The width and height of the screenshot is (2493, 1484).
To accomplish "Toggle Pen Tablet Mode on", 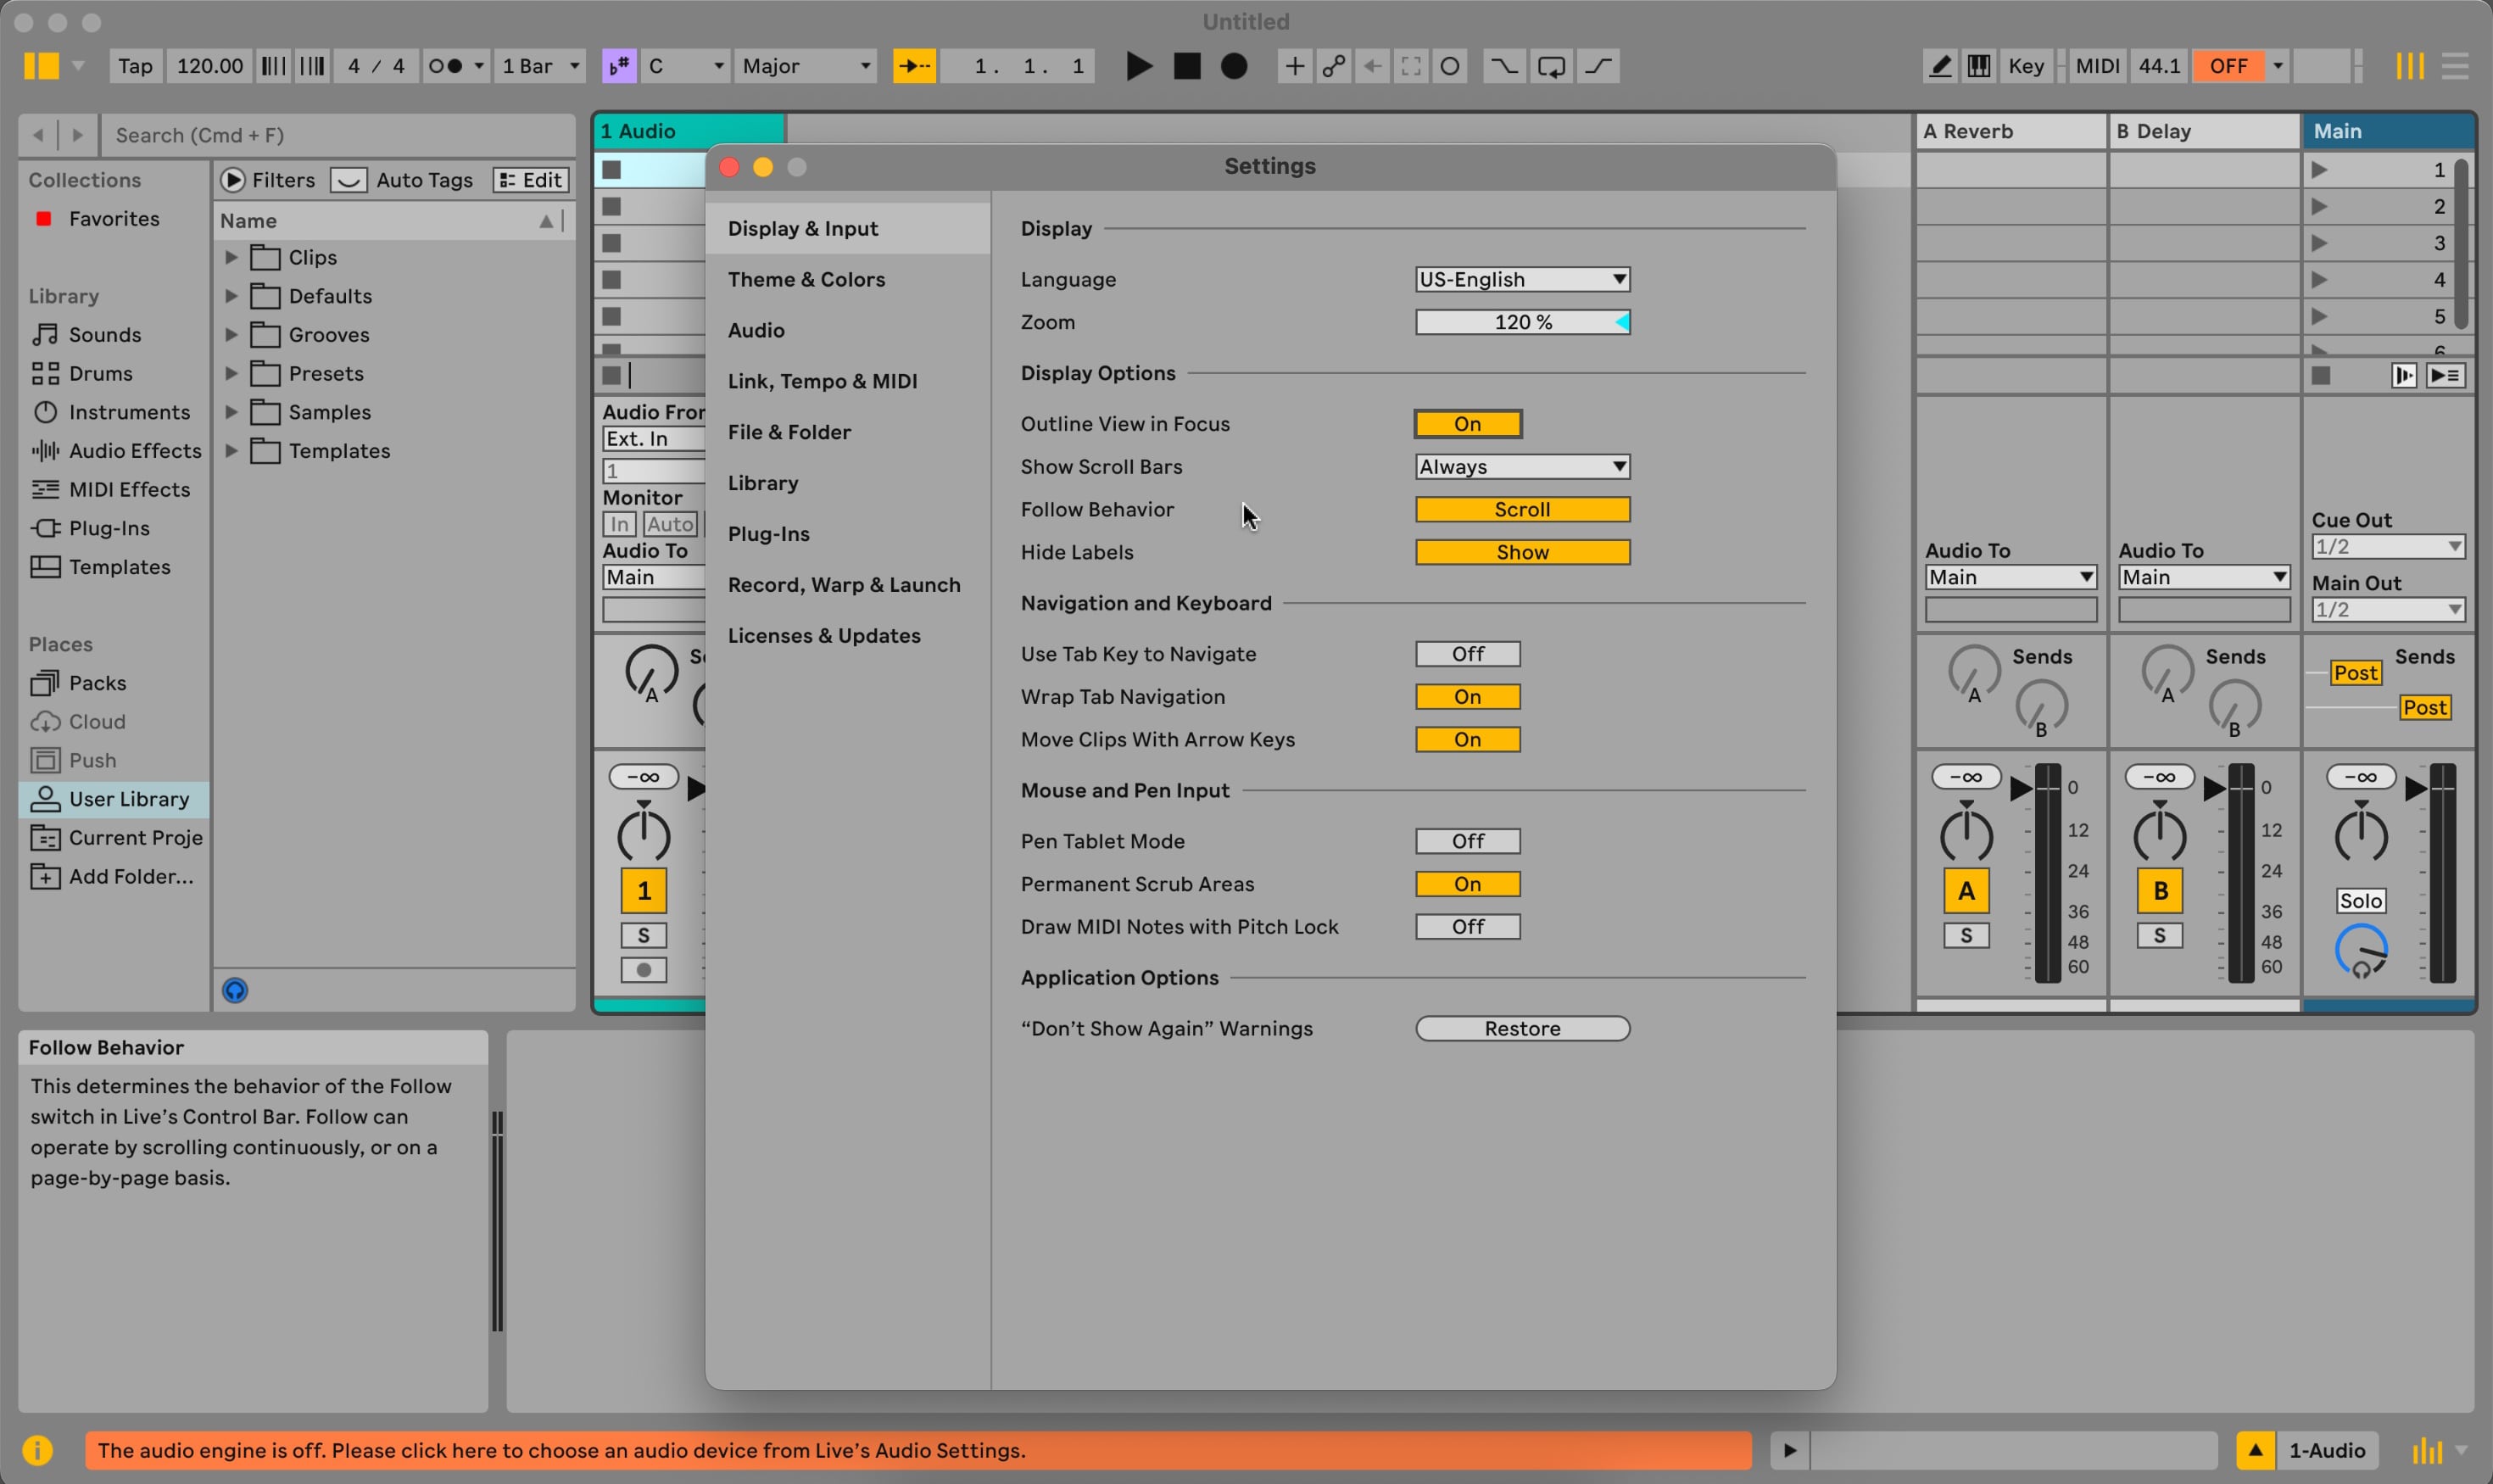I will tap(1467, 840).
